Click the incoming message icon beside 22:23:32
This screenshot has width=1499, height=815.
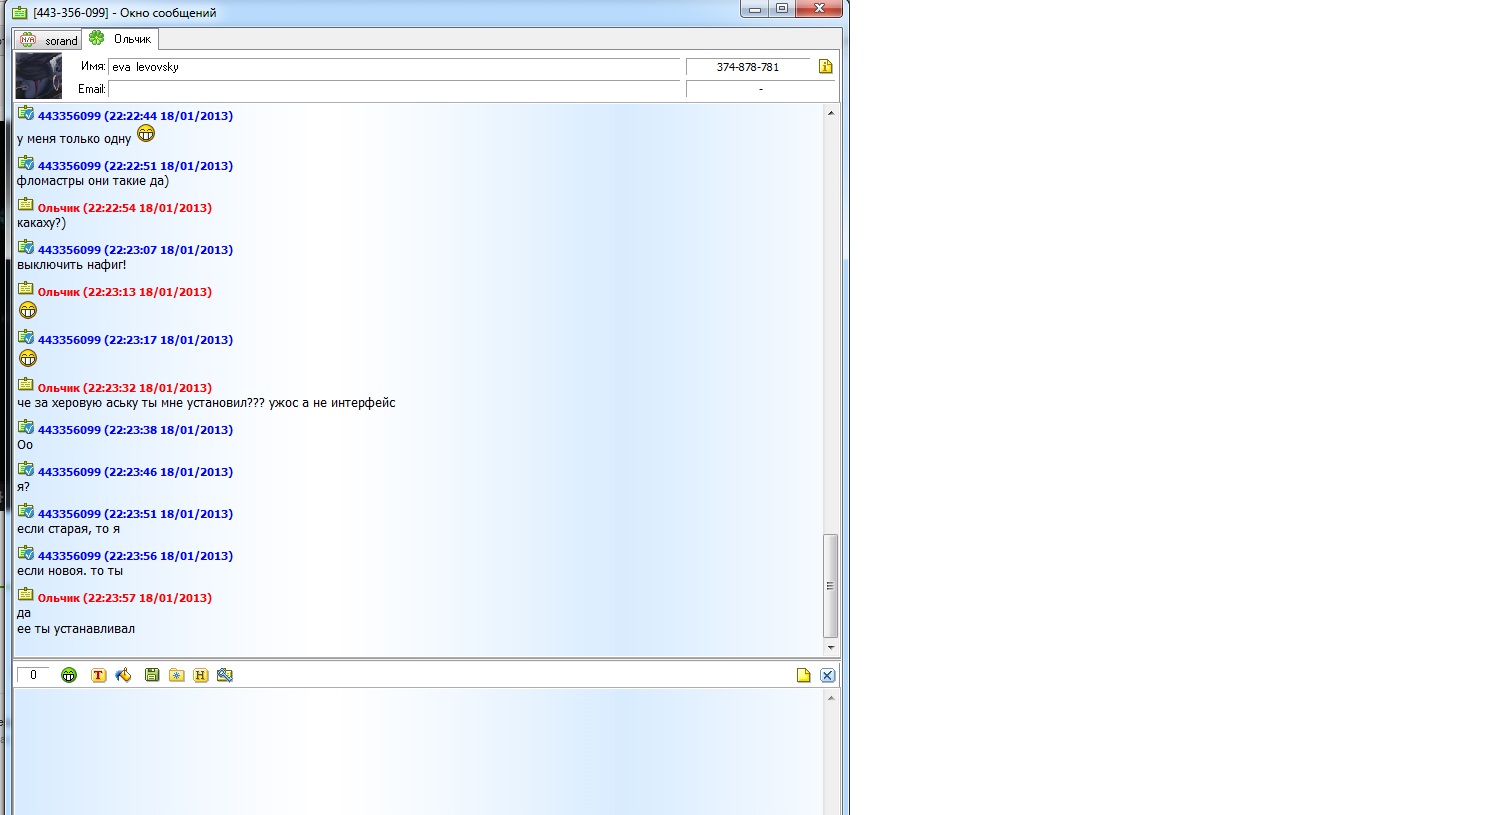[26, 385]
